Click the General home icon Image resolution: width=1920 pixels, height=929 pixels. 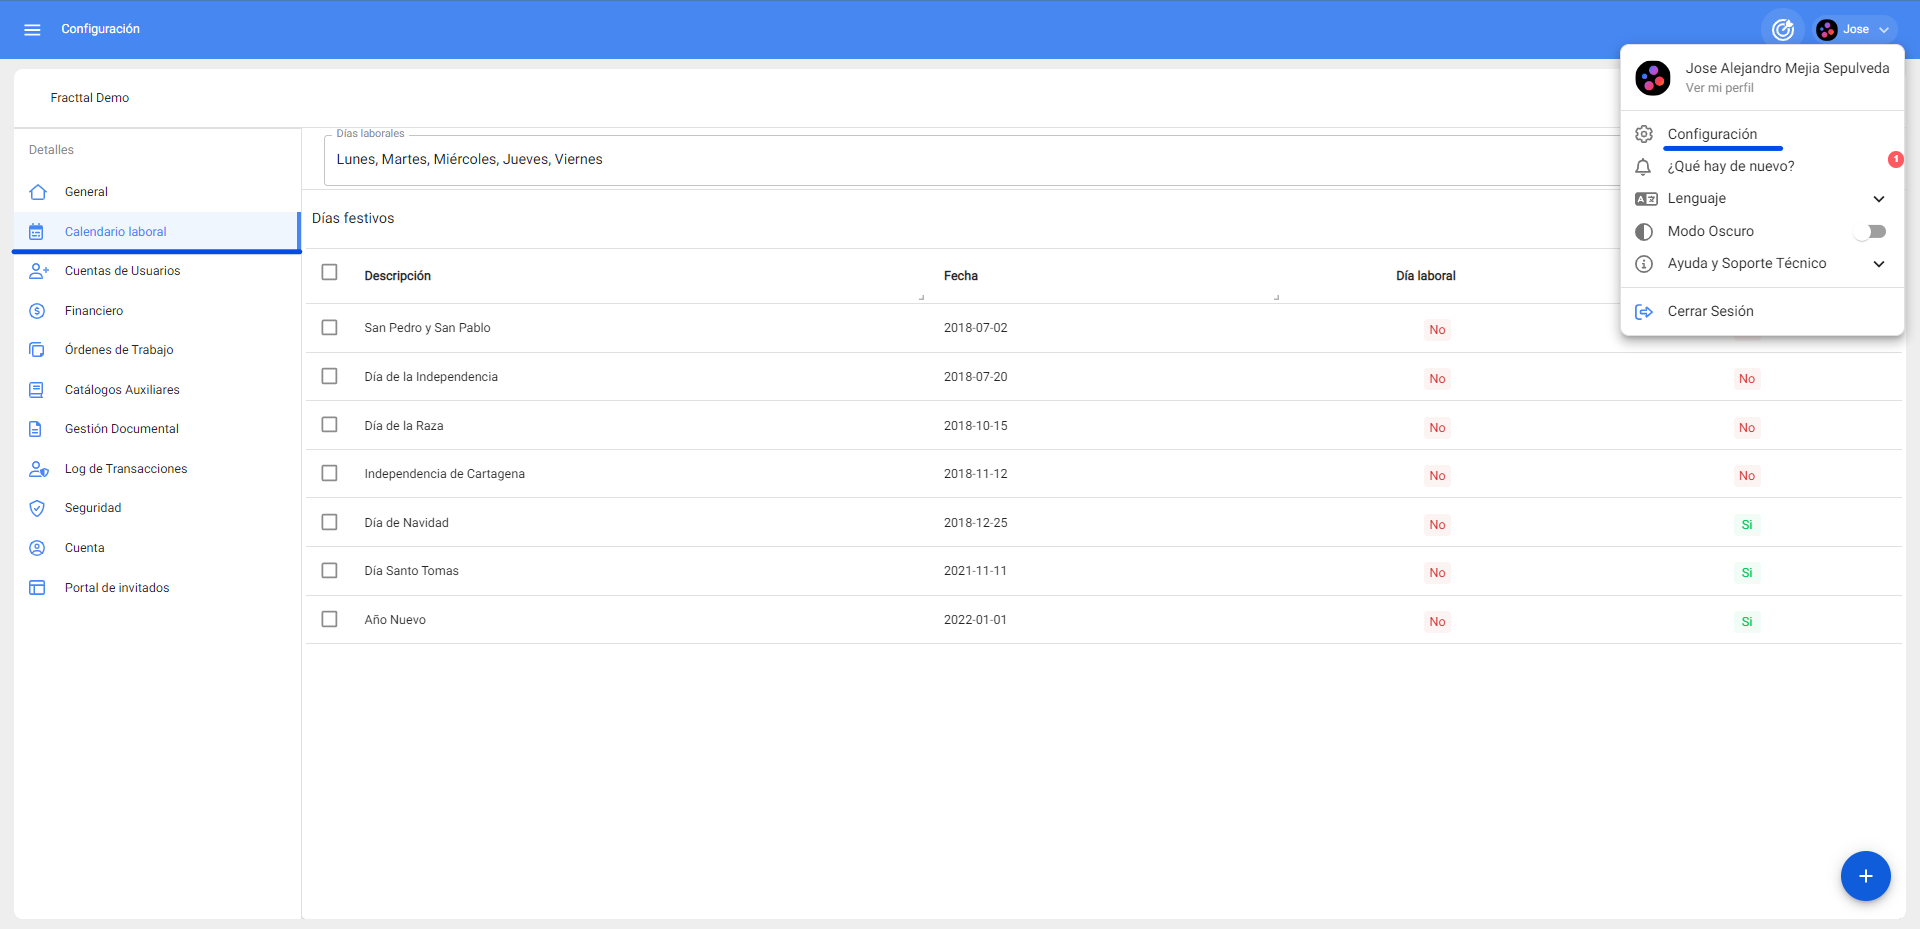click(x=38, y=192)
